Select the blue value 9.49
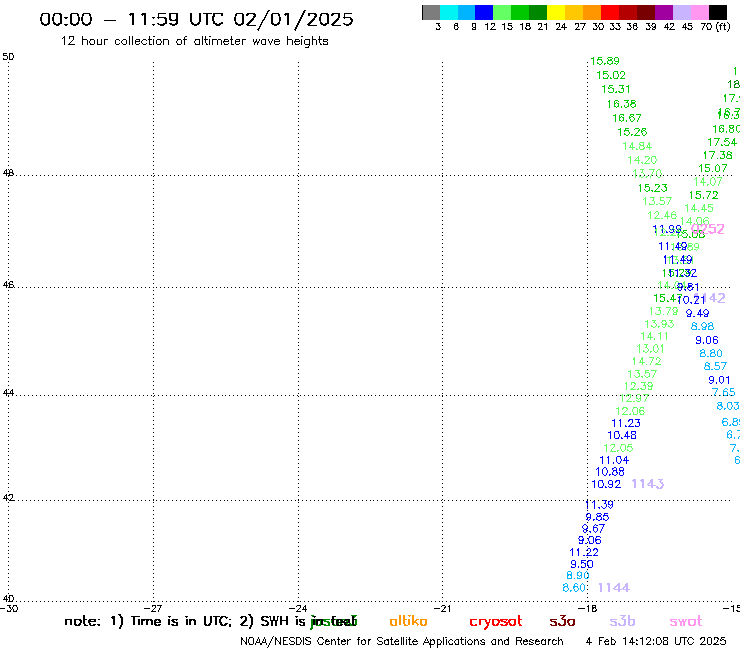The height and width of the screenshot is (650, 740). coord(697,313)
